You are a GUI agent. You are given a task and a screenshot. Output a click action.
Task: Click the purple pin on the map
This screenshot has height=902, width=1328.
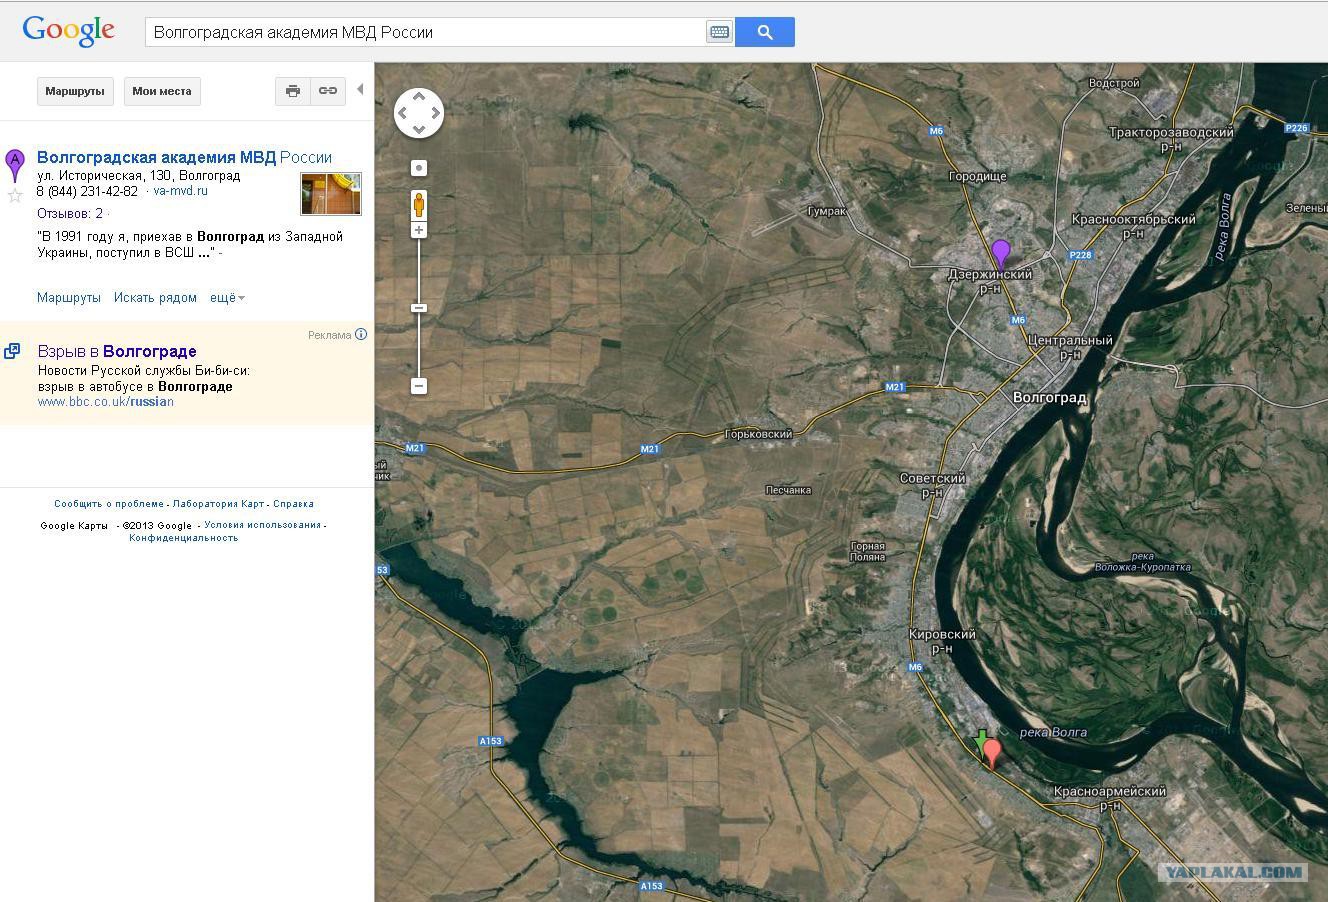[1001, 253]
